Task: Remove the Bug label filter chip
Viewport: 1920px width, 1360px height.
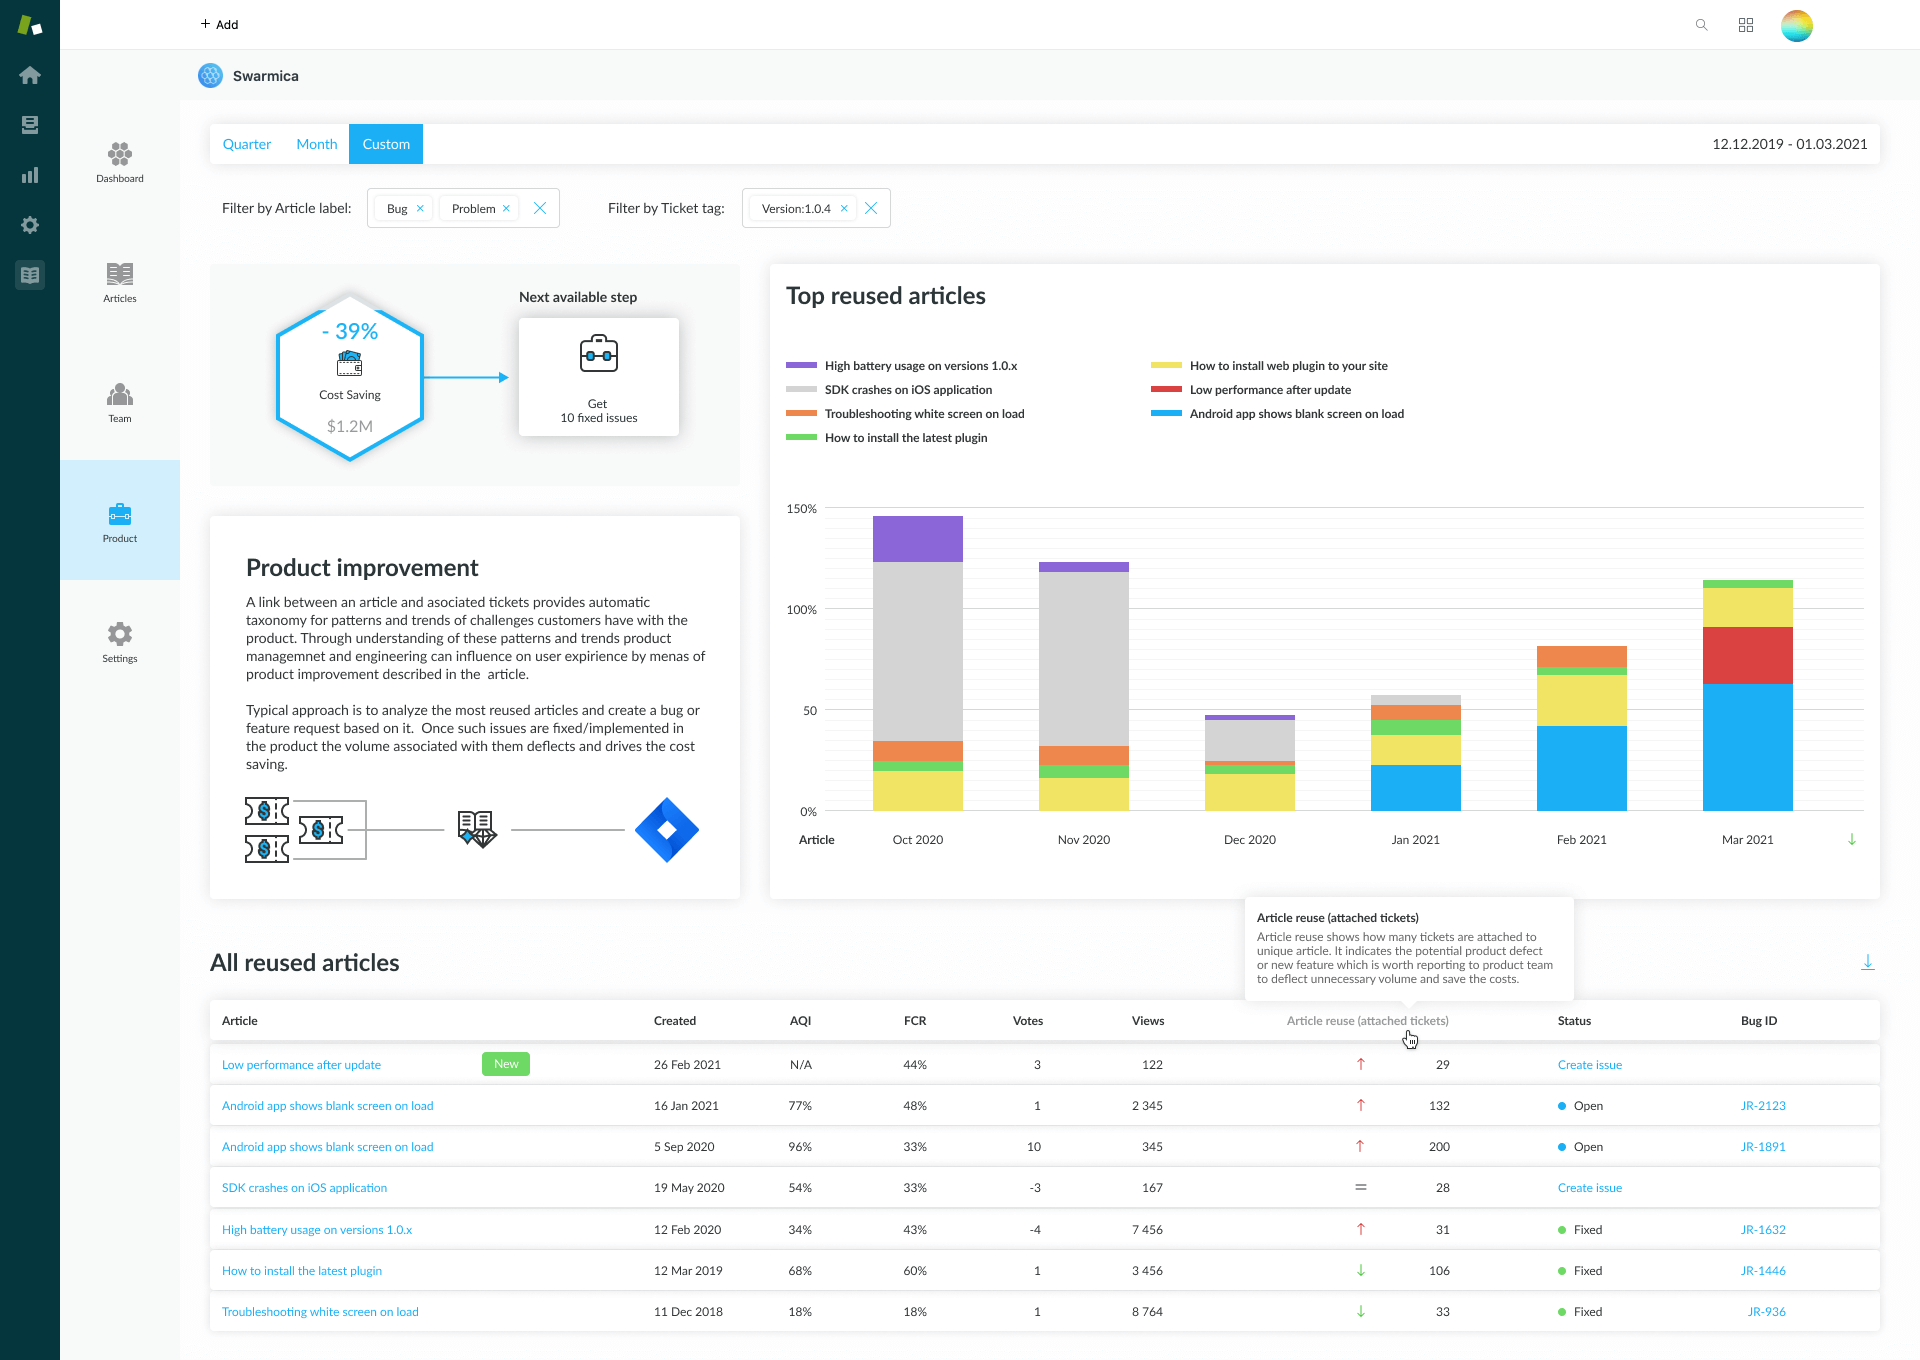Action: (420, 208)
